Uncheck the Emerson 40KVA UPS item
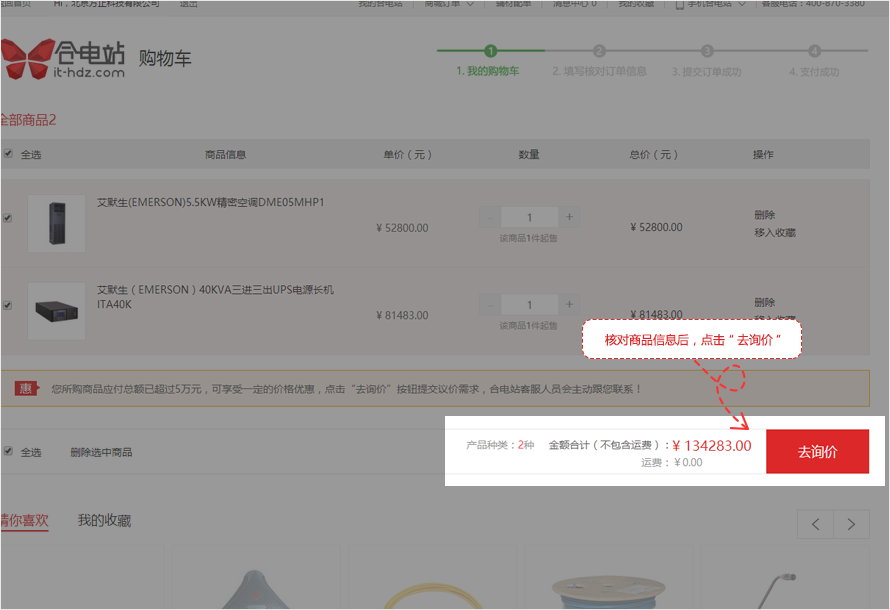The image size is (890, 610). (8, 305)
